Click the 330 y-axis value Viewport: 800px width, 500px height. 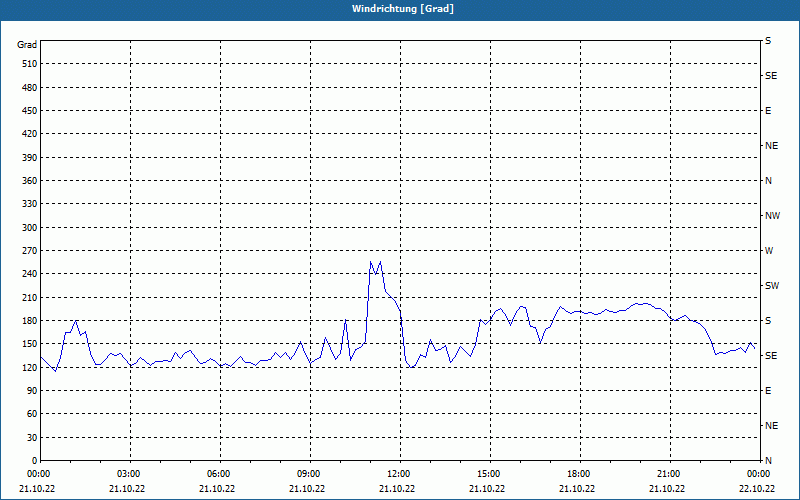pos(30,204)
